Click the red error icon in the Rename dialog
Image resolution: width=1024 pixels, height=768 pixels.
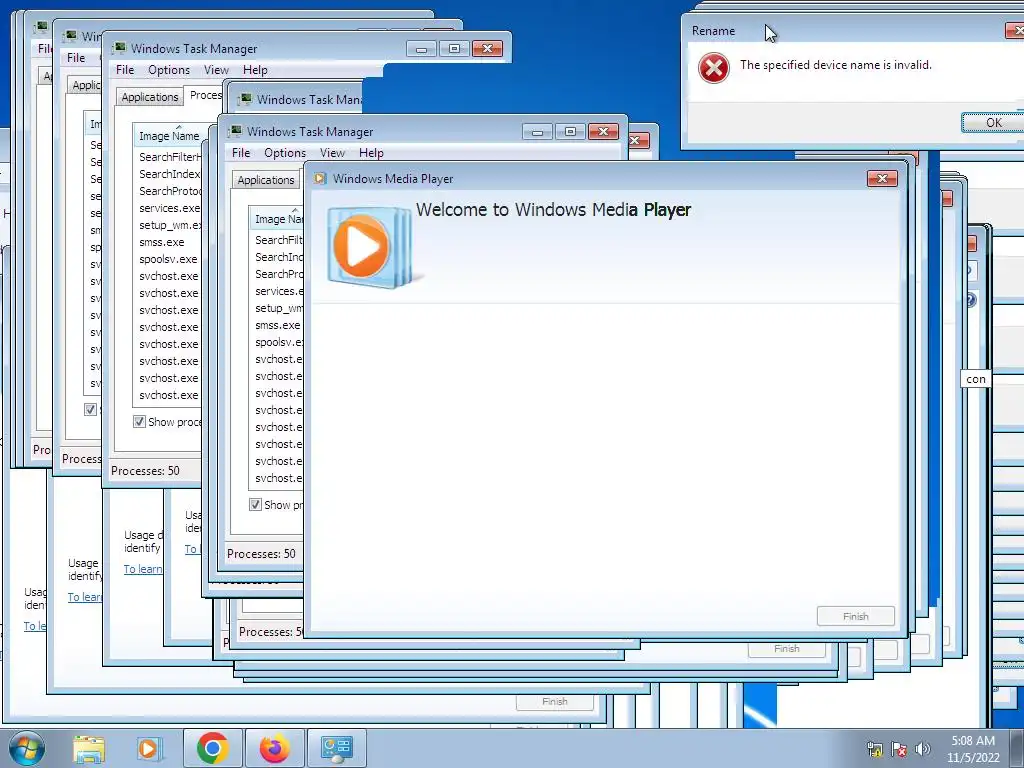[713, 68]
